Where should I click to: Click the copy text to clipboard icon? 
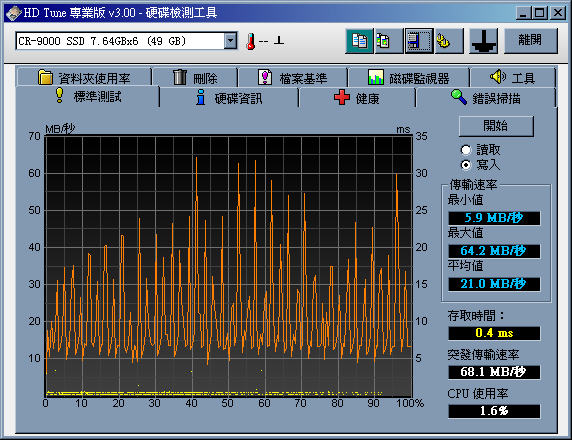(359, 41)
